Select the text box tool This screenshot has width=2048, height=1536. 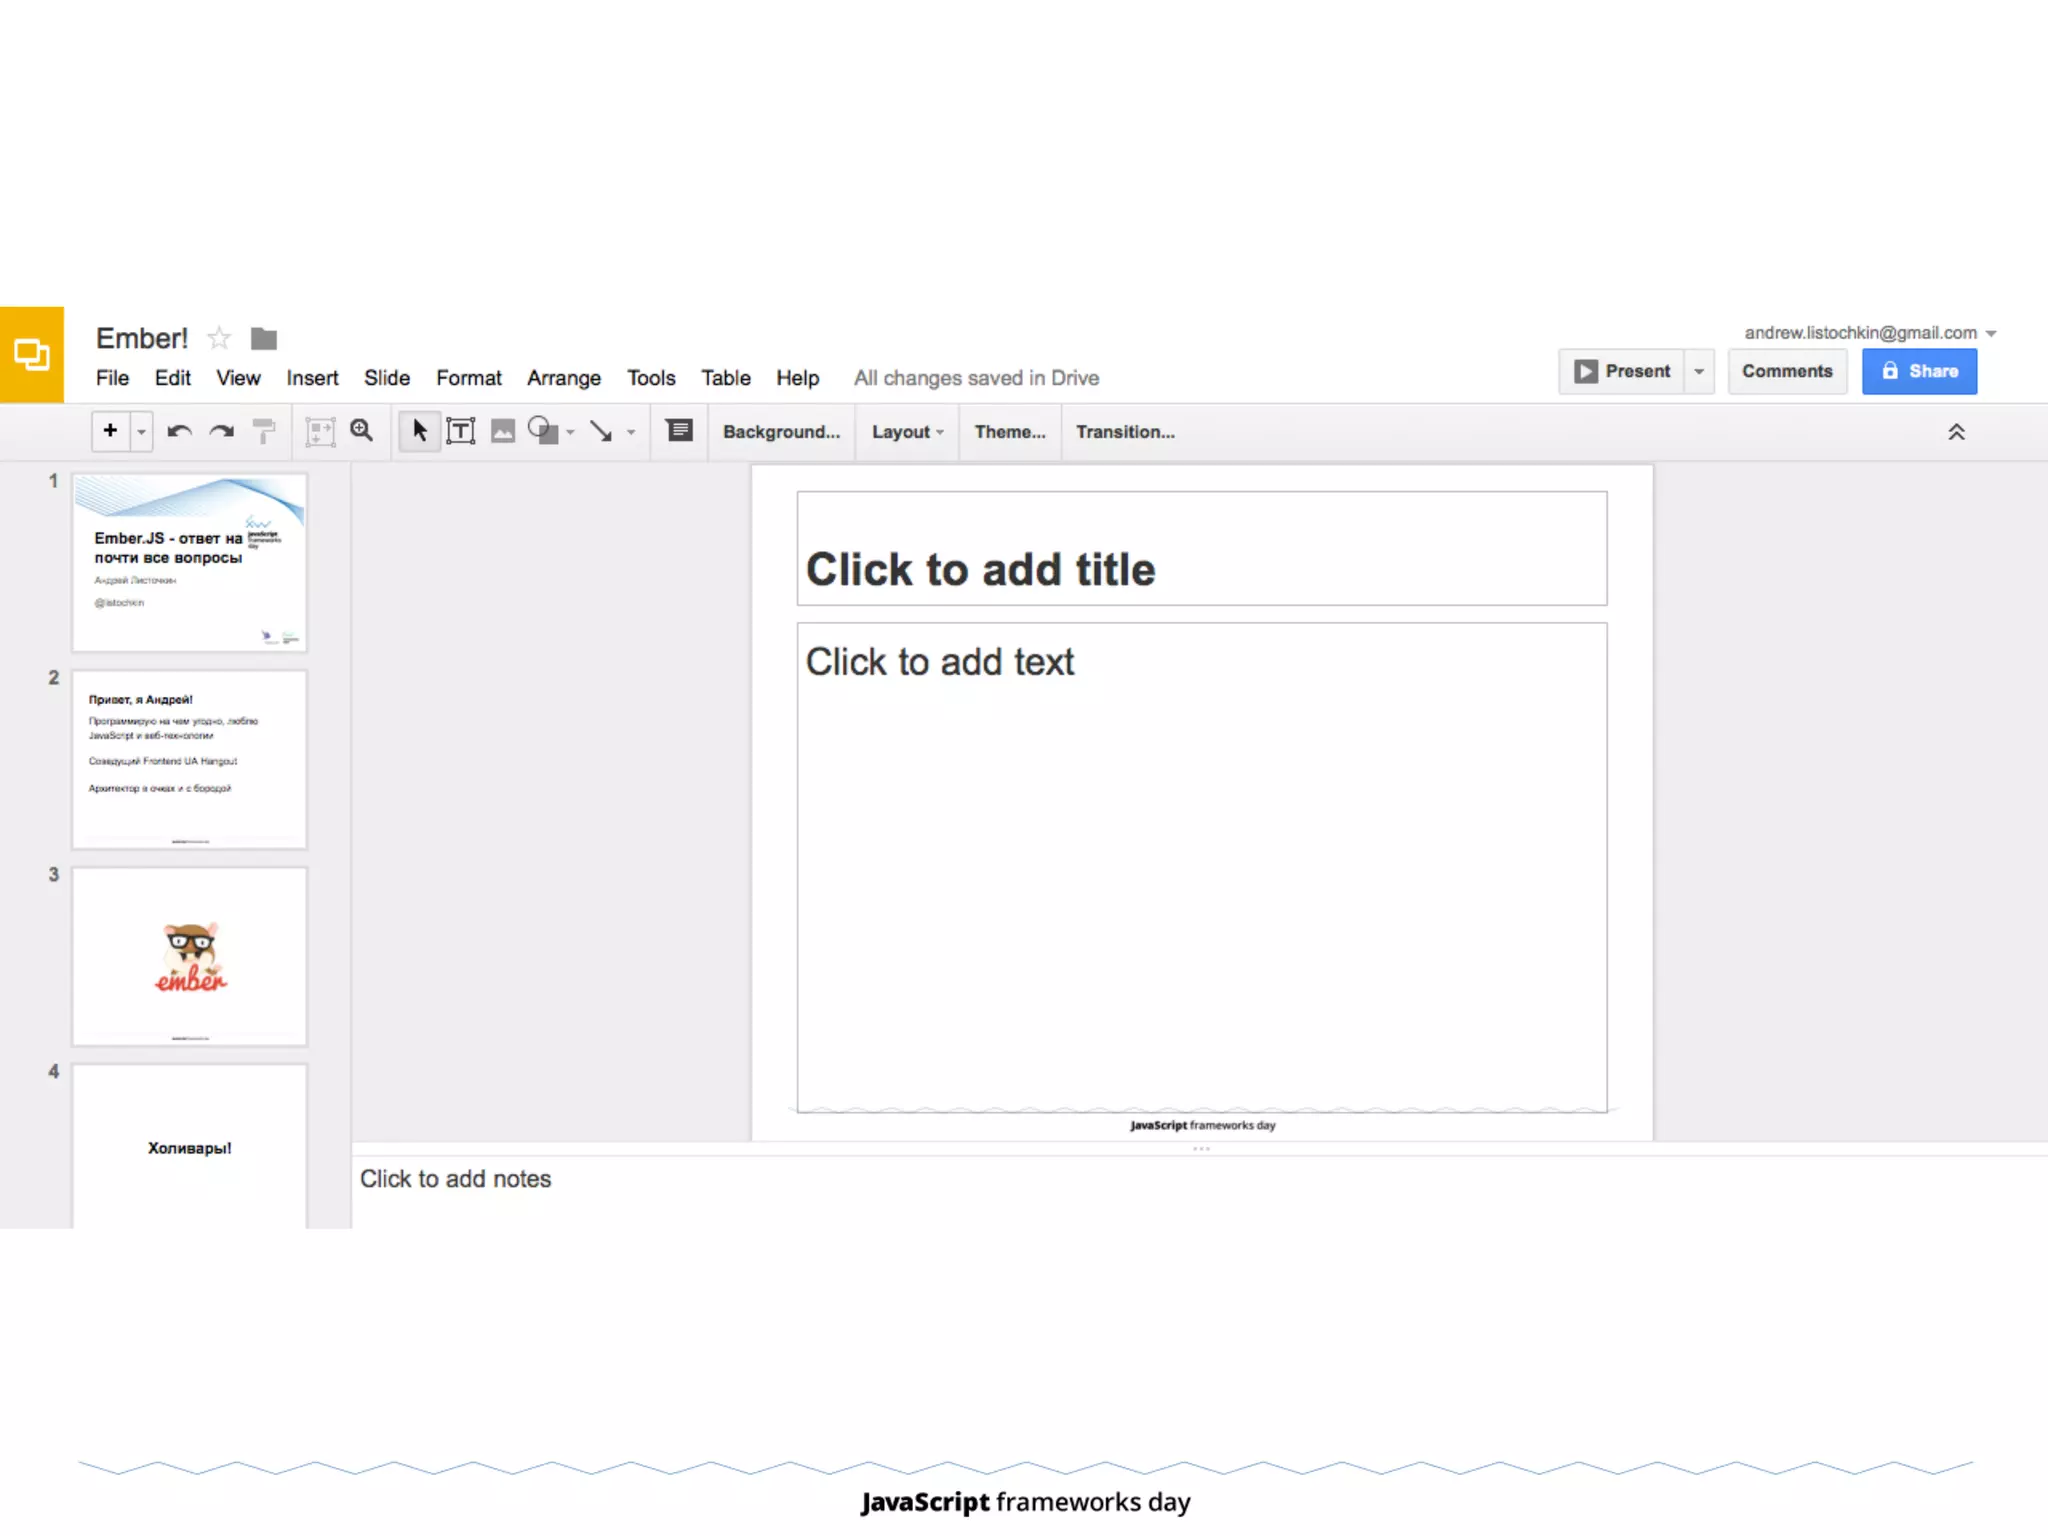tap(460, 431)
